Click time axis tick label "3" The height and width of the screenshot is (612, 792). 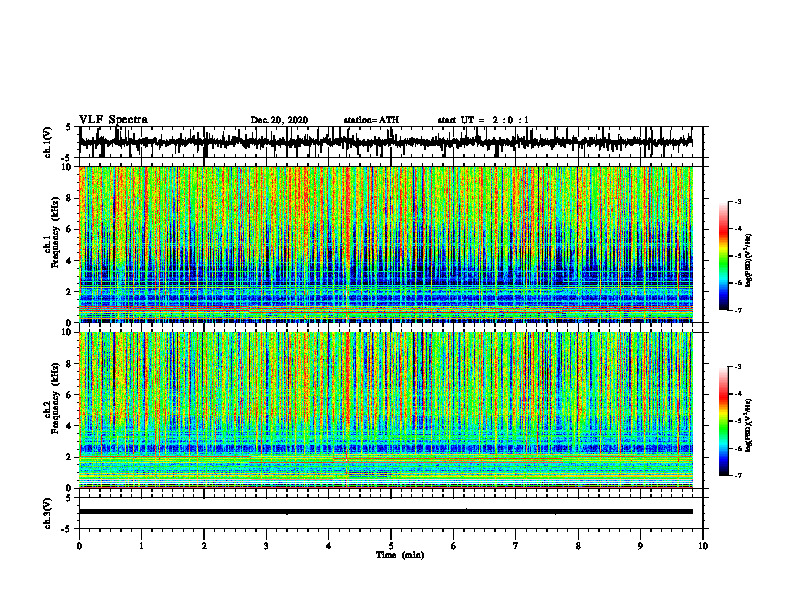click(x=266, y=546)
